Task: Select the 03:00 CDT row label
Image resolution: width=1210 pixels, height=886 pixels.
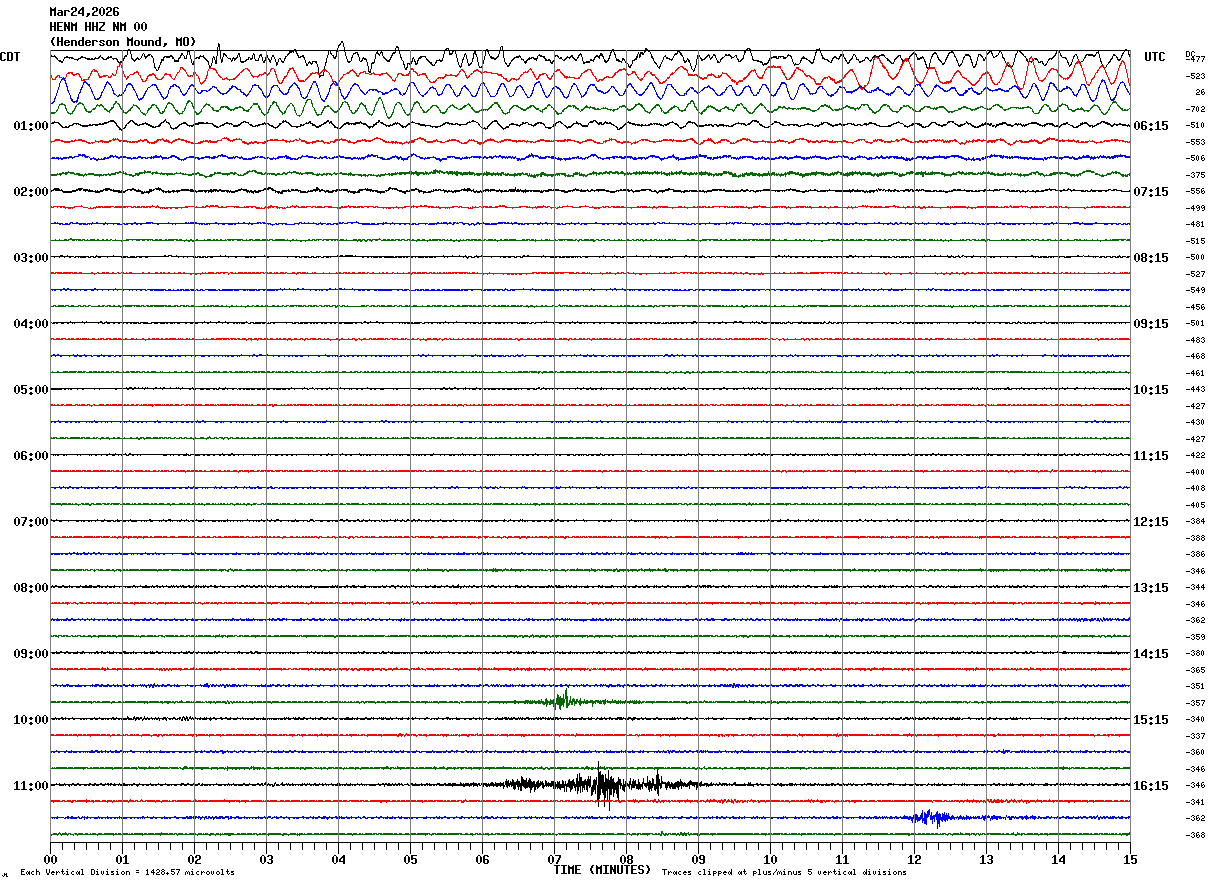Action: point(31,258)
